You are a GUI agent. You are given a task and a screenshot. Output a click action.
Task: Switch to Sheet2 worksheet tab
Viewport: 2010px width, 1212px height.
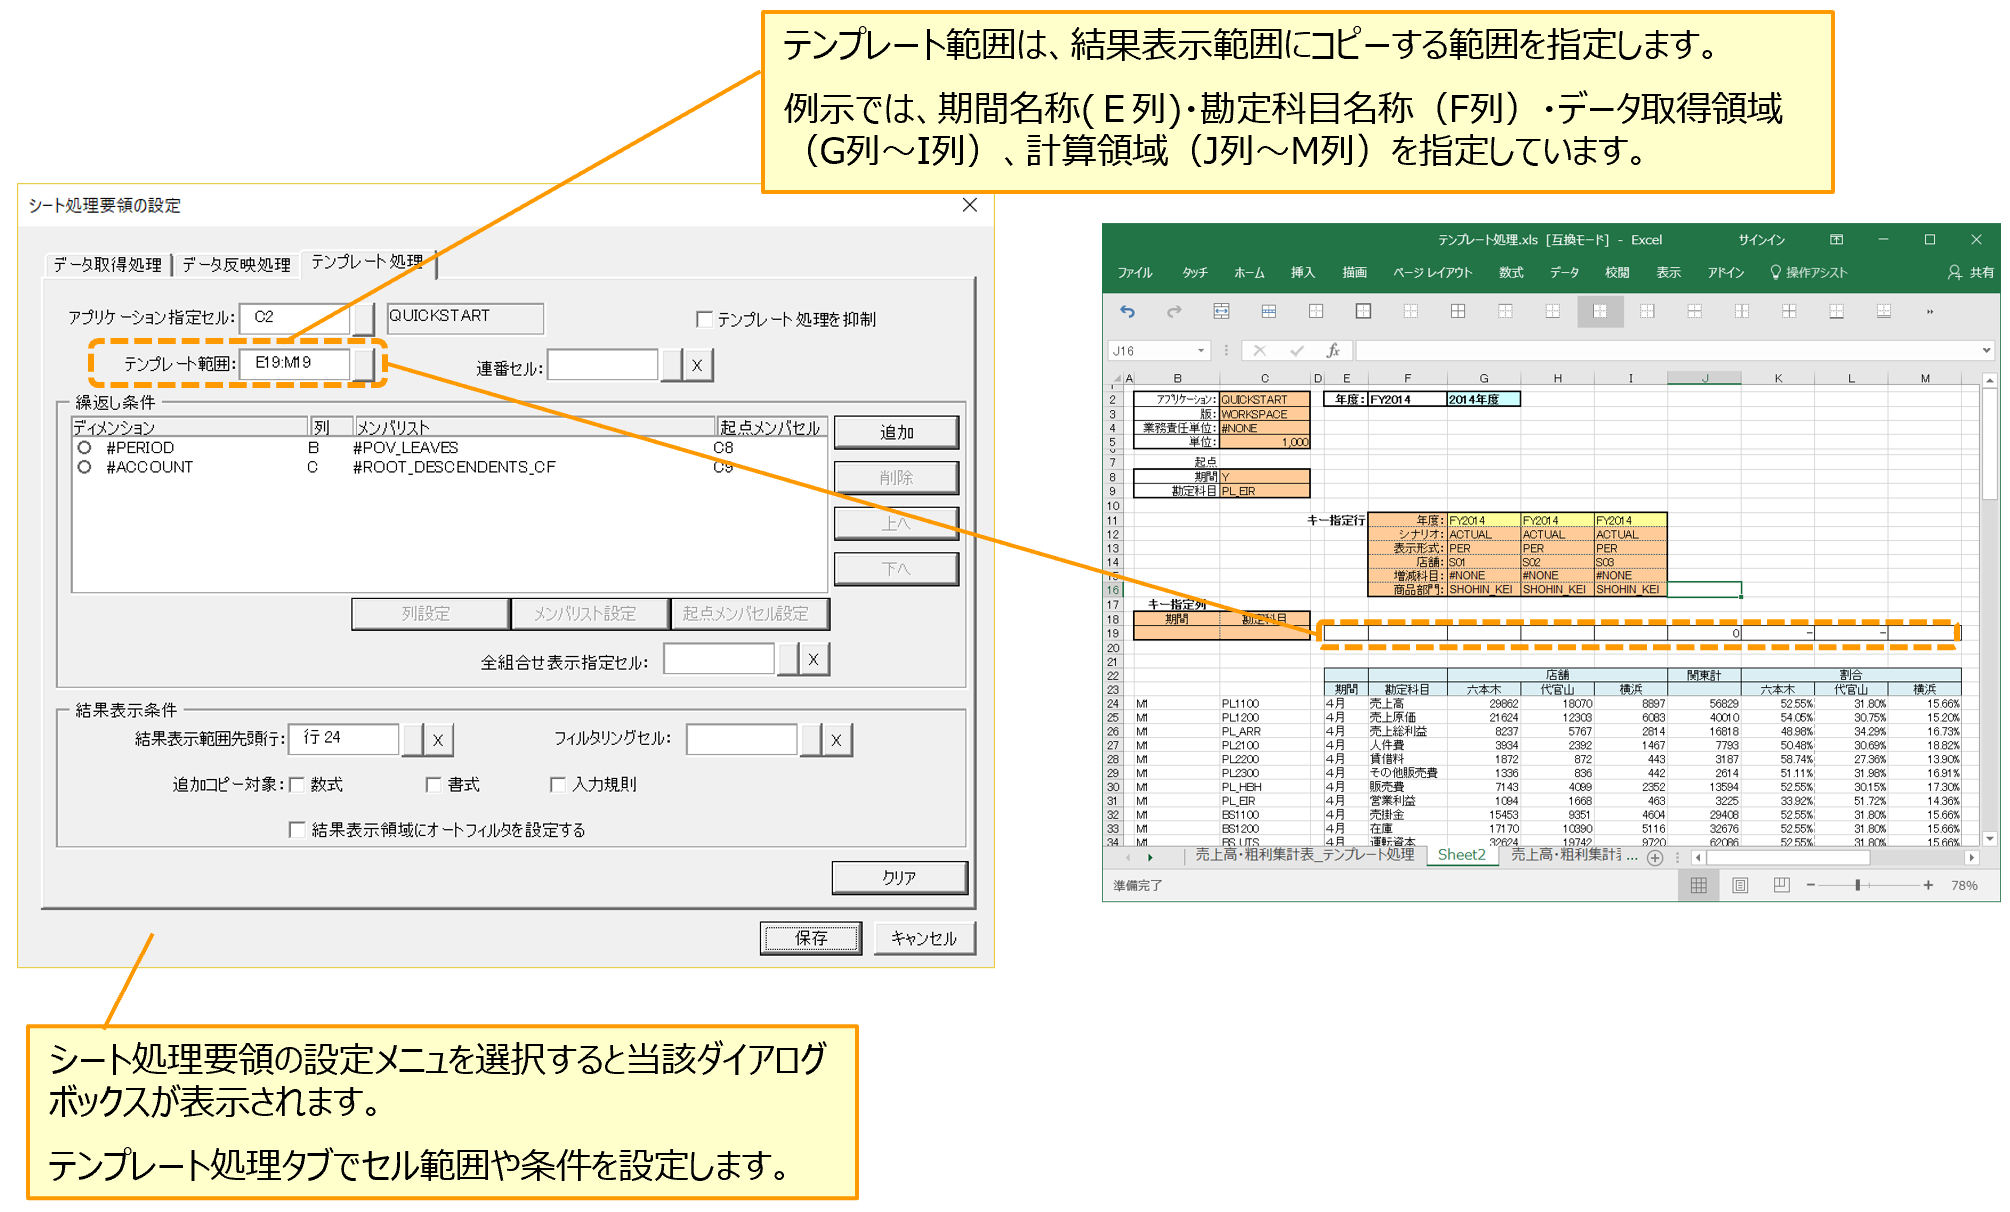click(x=1461, y=856)
